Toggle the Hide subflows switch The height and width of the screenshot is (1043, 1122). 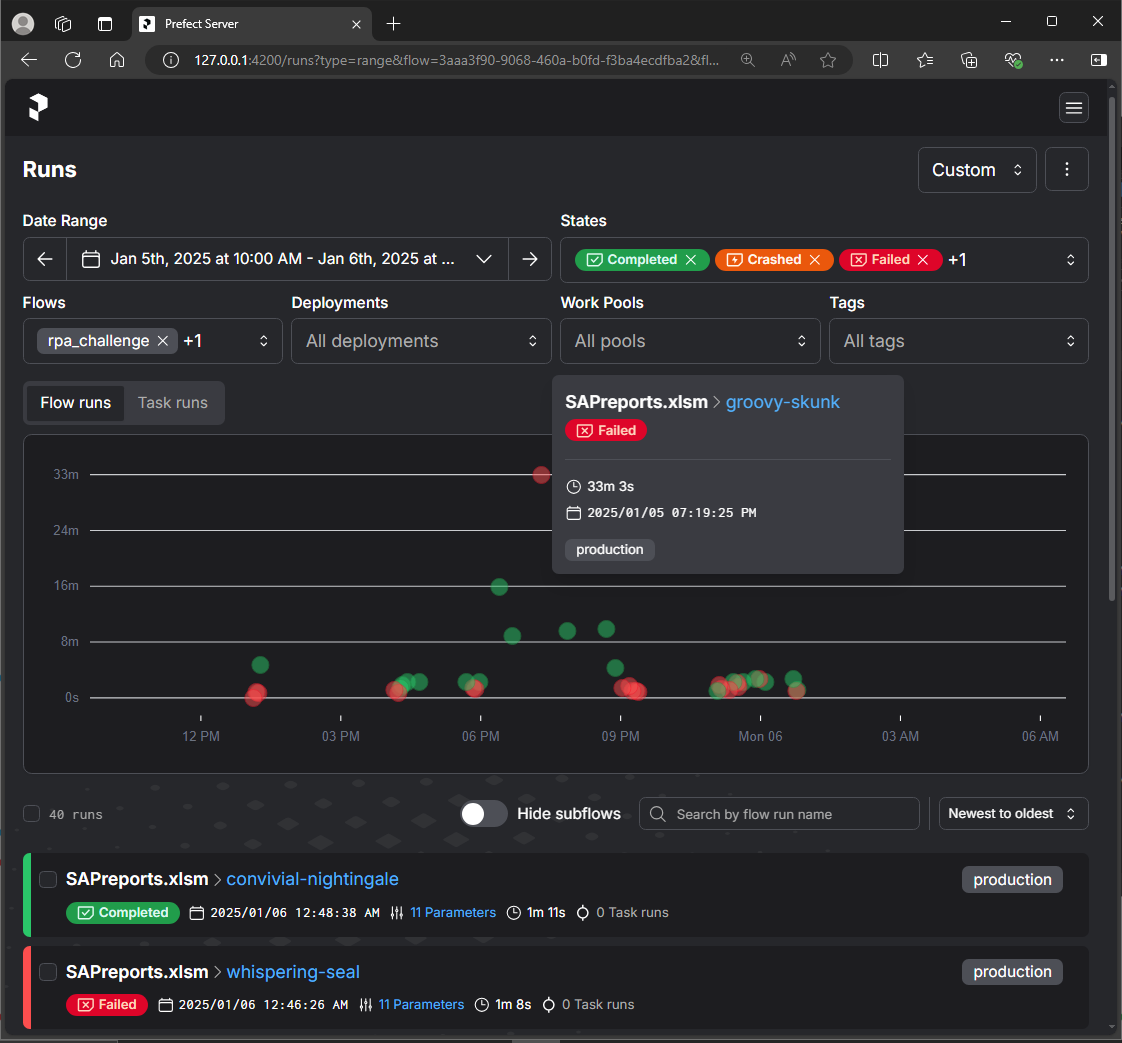(484, 813)
